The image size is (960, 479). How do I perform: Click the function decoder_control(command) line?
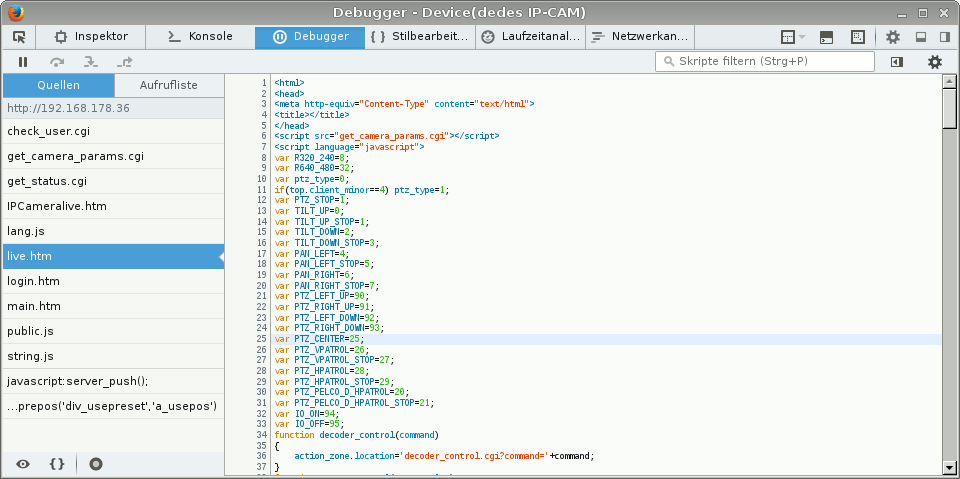pyautogui.click(x=356, y=435)
